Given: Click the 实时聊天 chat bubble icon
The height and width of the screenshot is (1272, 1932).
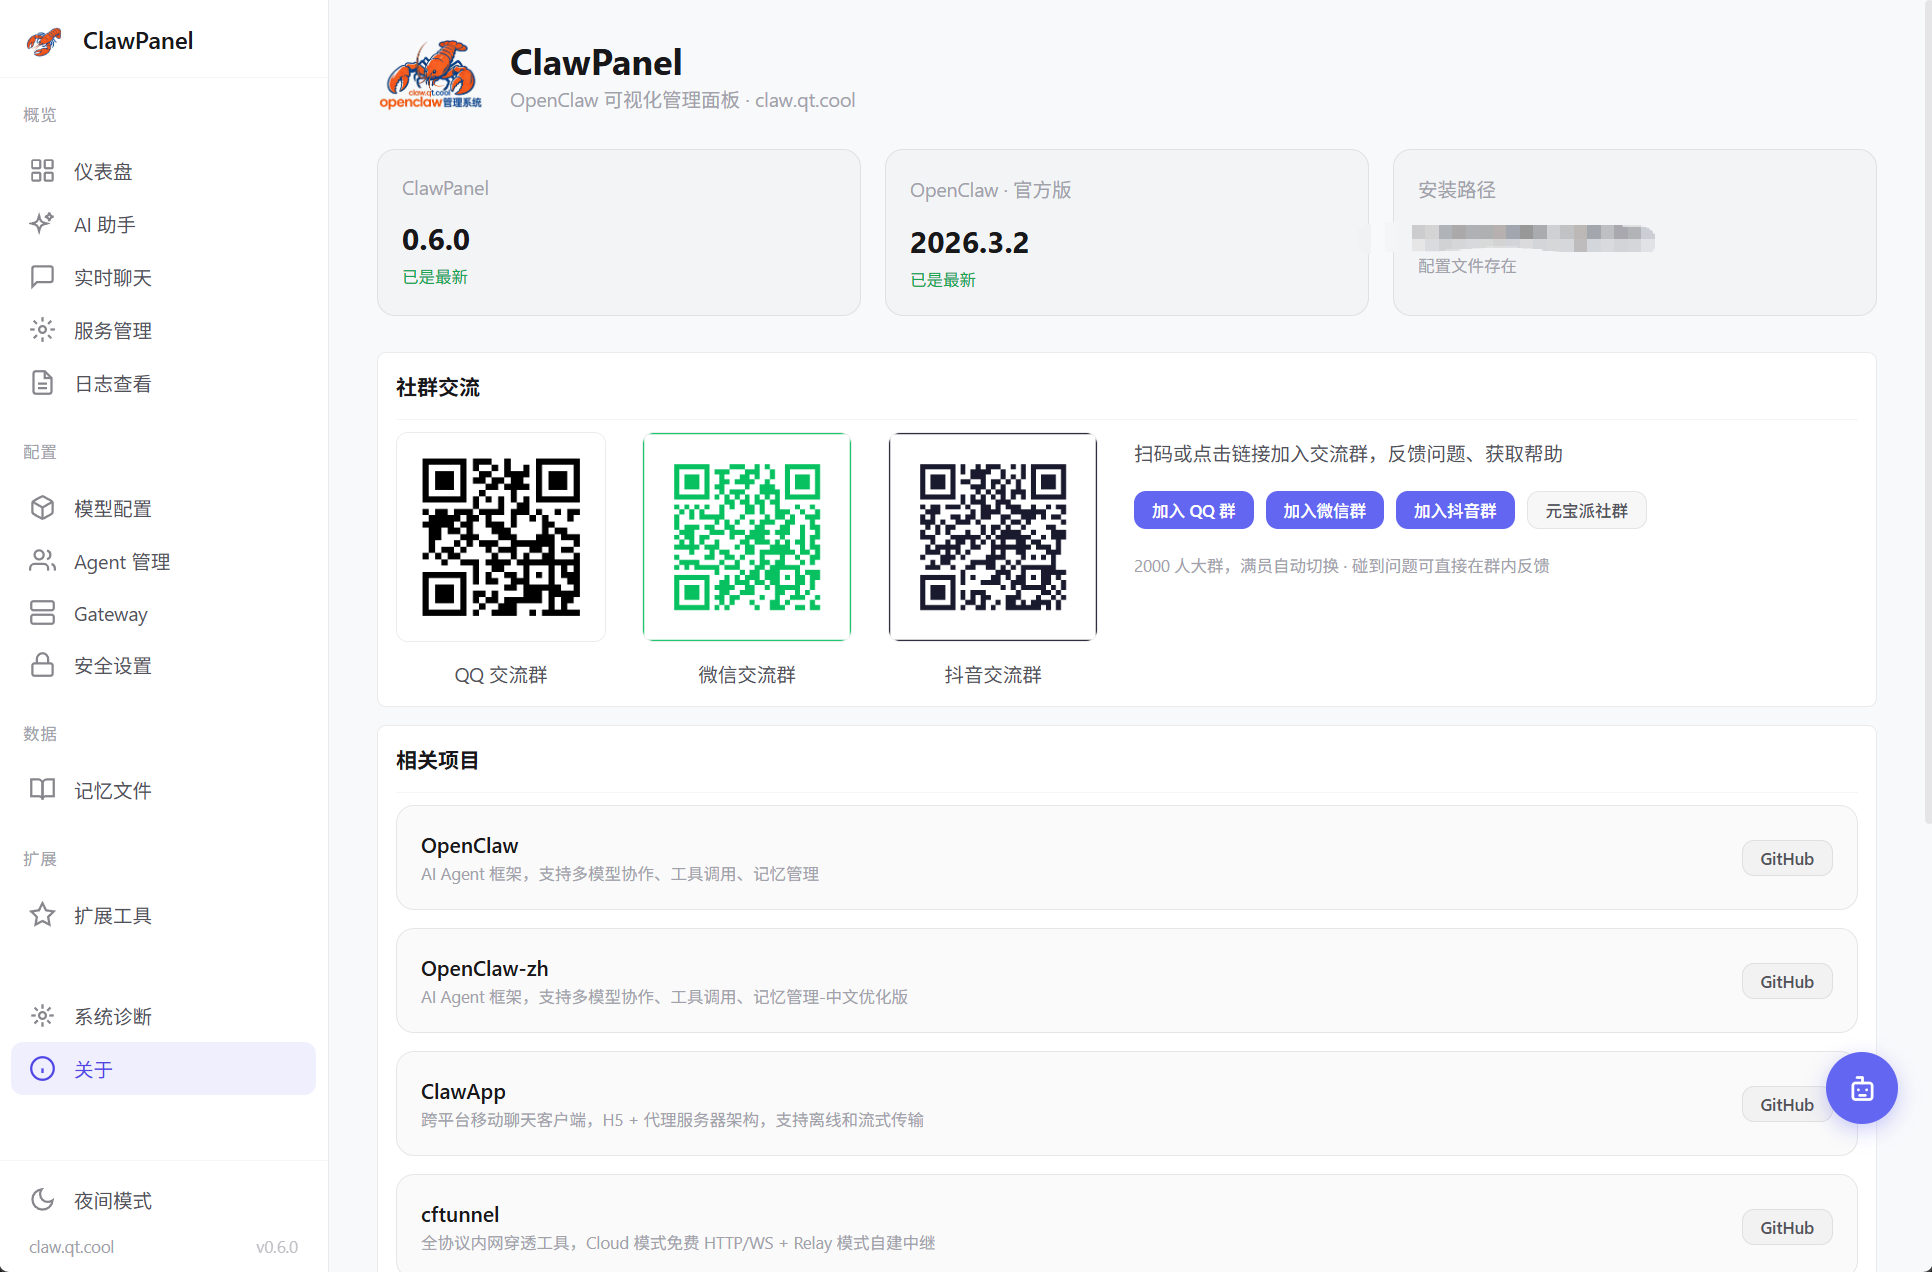Looking at the screenshot, I should point(42,277).
